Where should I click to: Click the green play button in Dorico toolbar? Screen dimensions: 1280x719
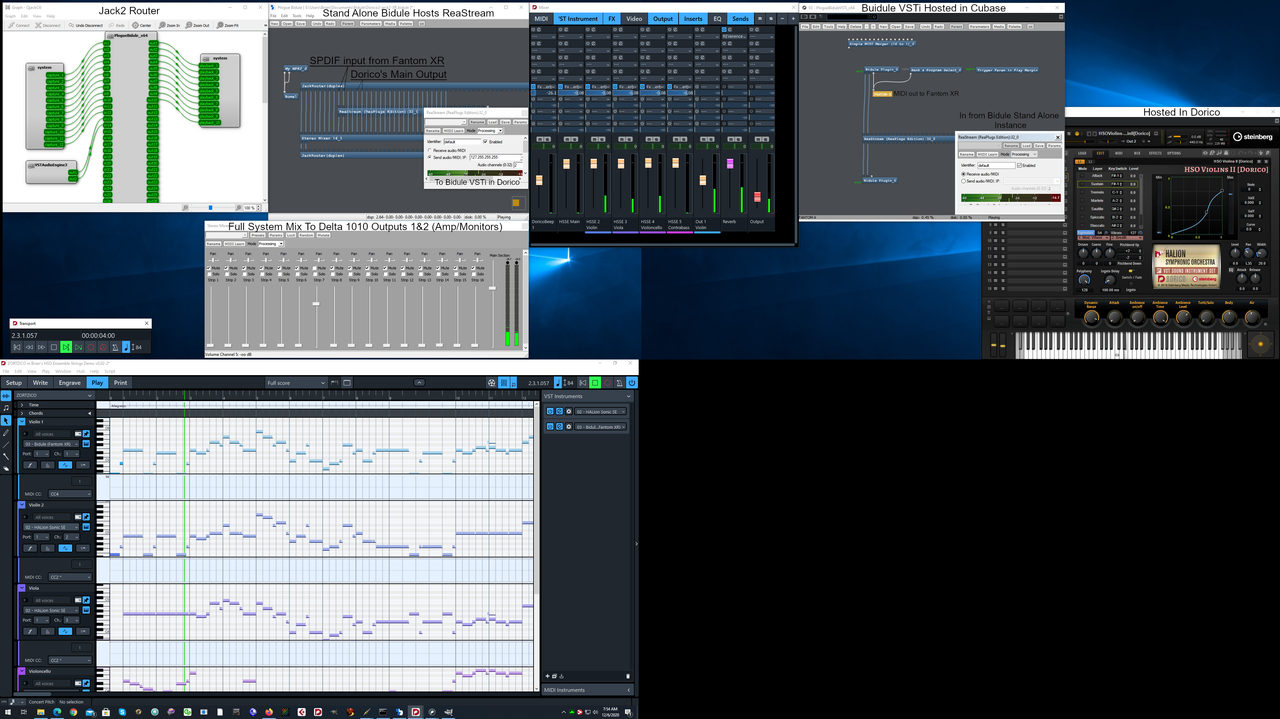594,383
